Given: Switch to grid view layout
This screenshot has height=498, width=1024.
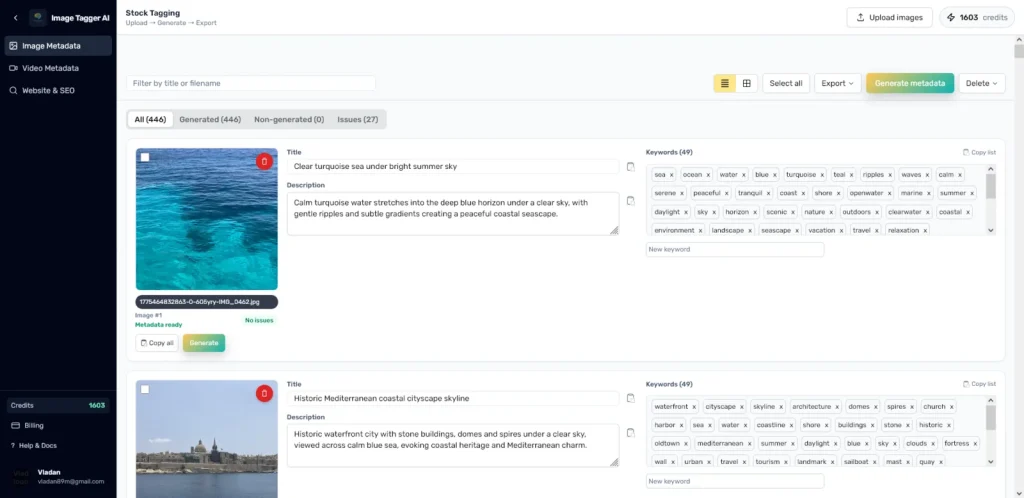Looking at the screenshot, I should click(746, 83).
